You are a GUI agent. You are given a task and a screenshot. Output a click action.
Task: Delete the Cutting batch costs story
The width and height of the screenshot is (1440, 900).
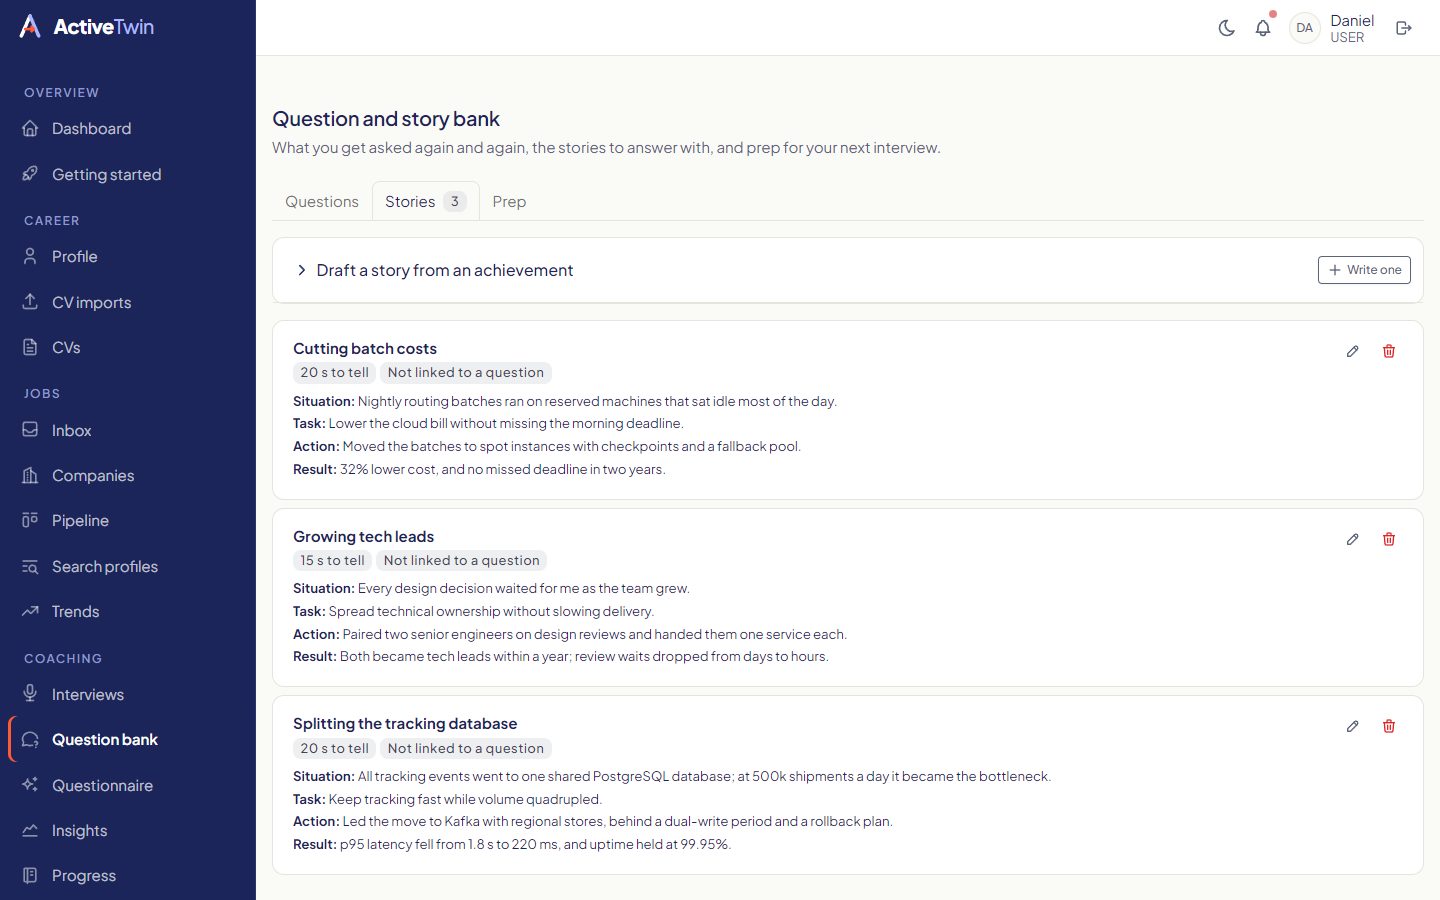tap(1389, 351)
